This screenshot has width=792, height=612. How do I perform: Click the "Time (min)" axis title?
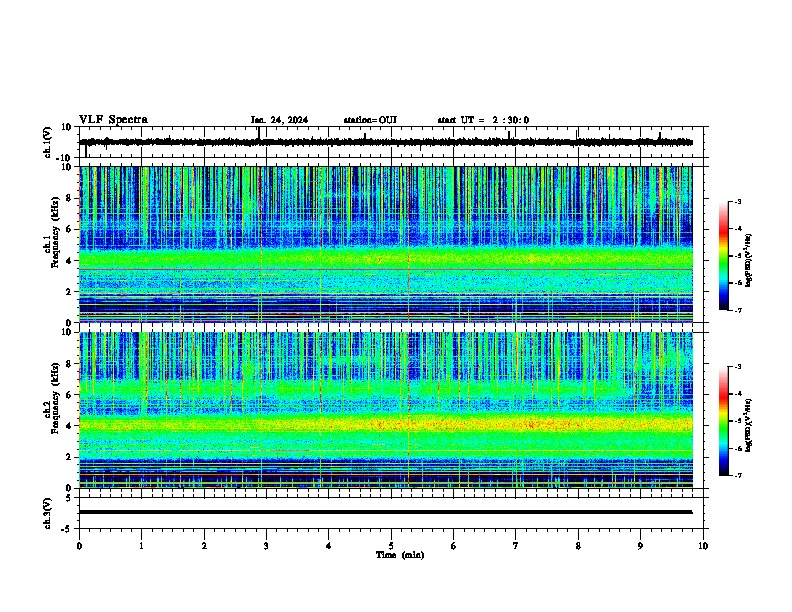click(400, 555)
